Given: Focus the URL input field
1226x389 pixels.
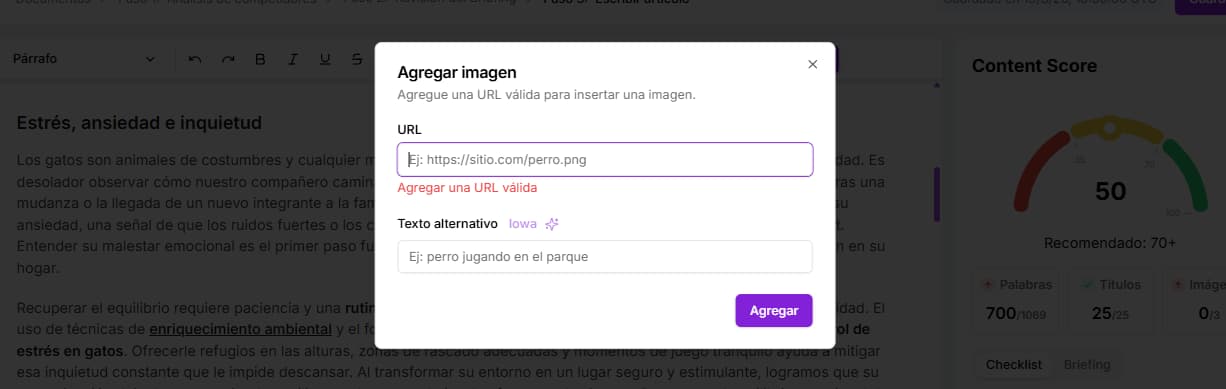Looking at the screenshot, I should point(605,159).
